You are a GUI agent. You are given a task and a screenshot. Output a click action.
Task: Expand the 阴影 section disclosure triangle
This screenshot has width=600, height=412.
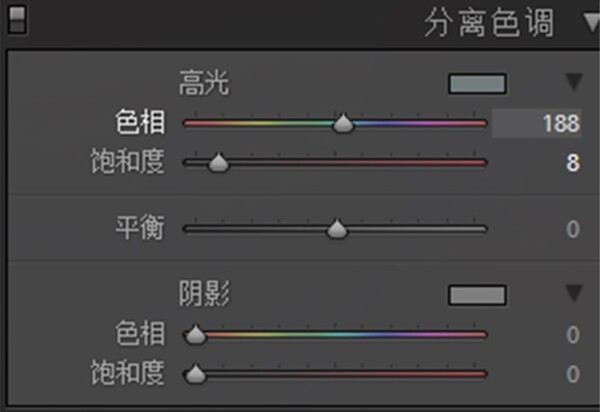tap(574, 293)
